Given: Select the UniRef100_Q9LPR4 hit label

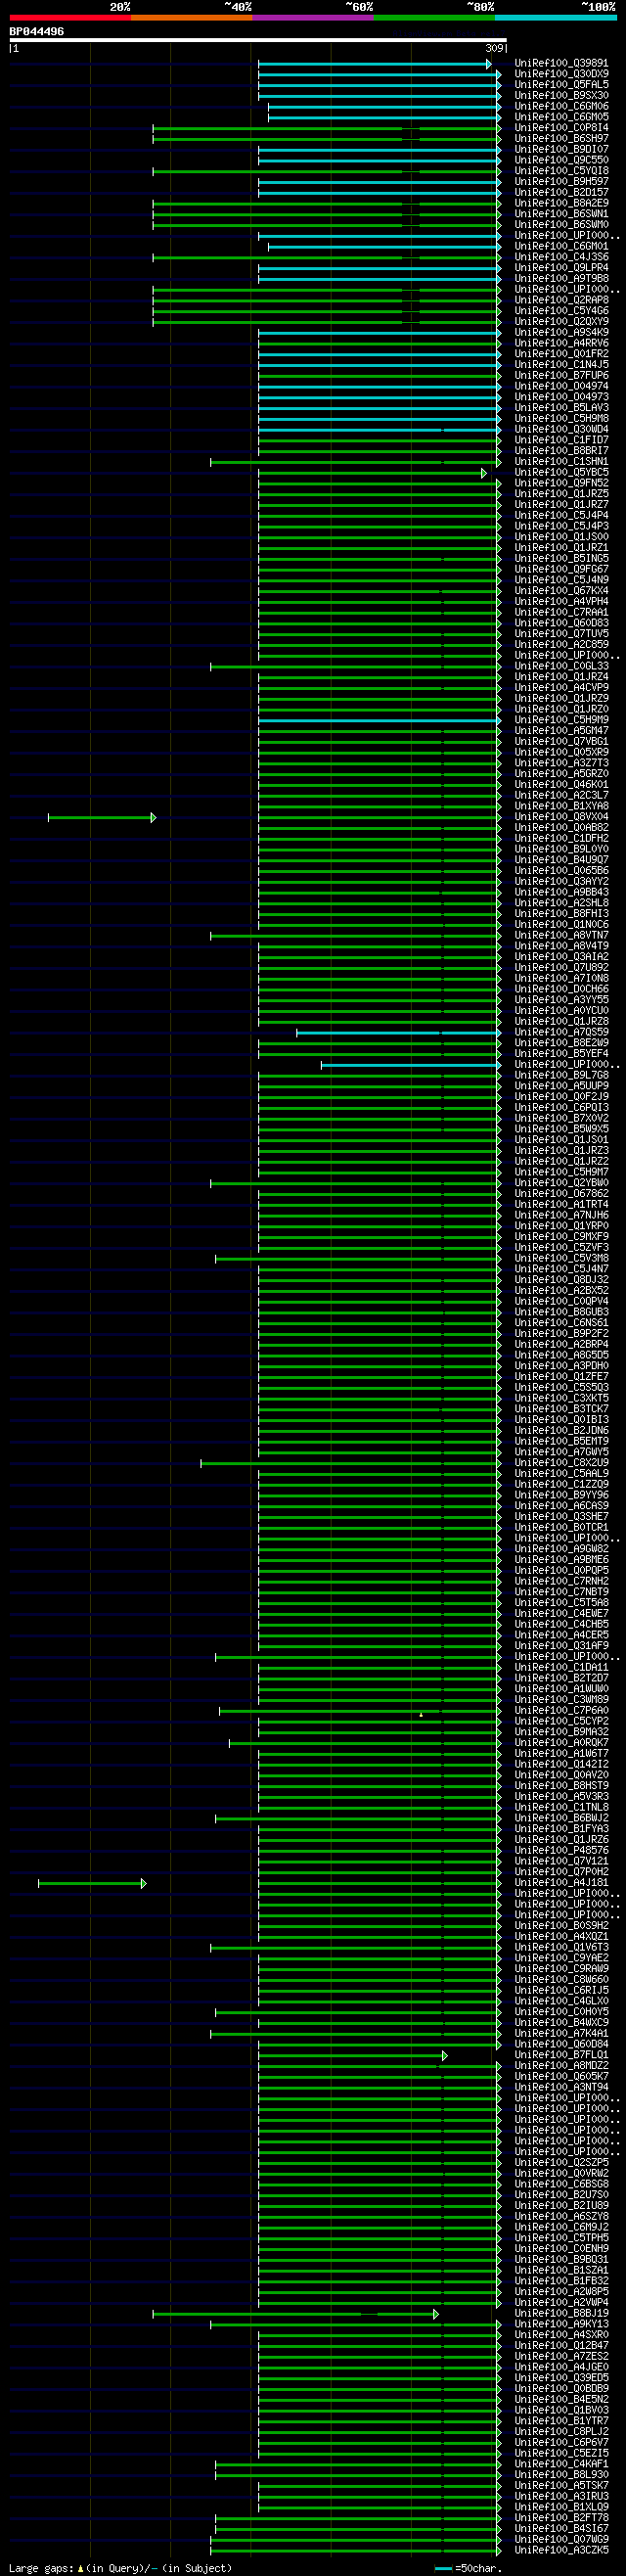Looking at the screenshot, I should 562,268.
